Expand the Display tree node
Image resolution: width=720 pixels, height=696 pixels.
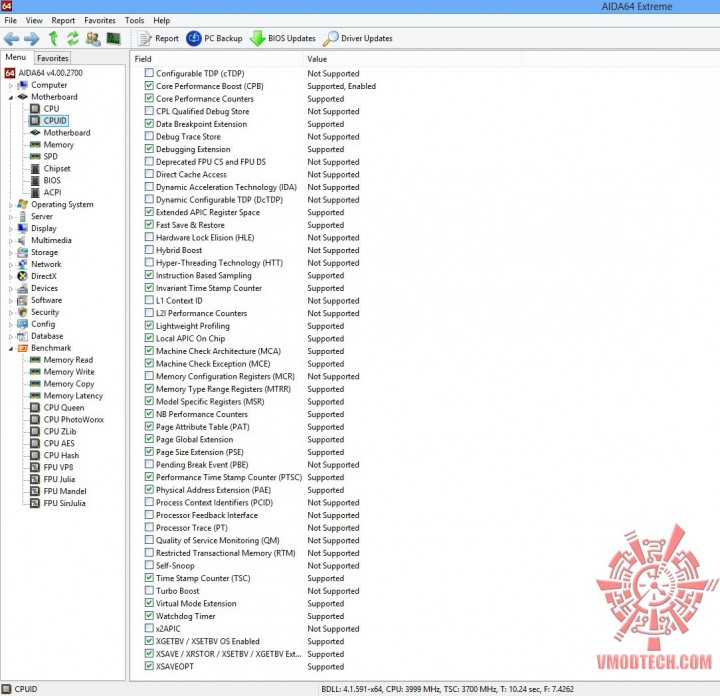tap(11, 229)
